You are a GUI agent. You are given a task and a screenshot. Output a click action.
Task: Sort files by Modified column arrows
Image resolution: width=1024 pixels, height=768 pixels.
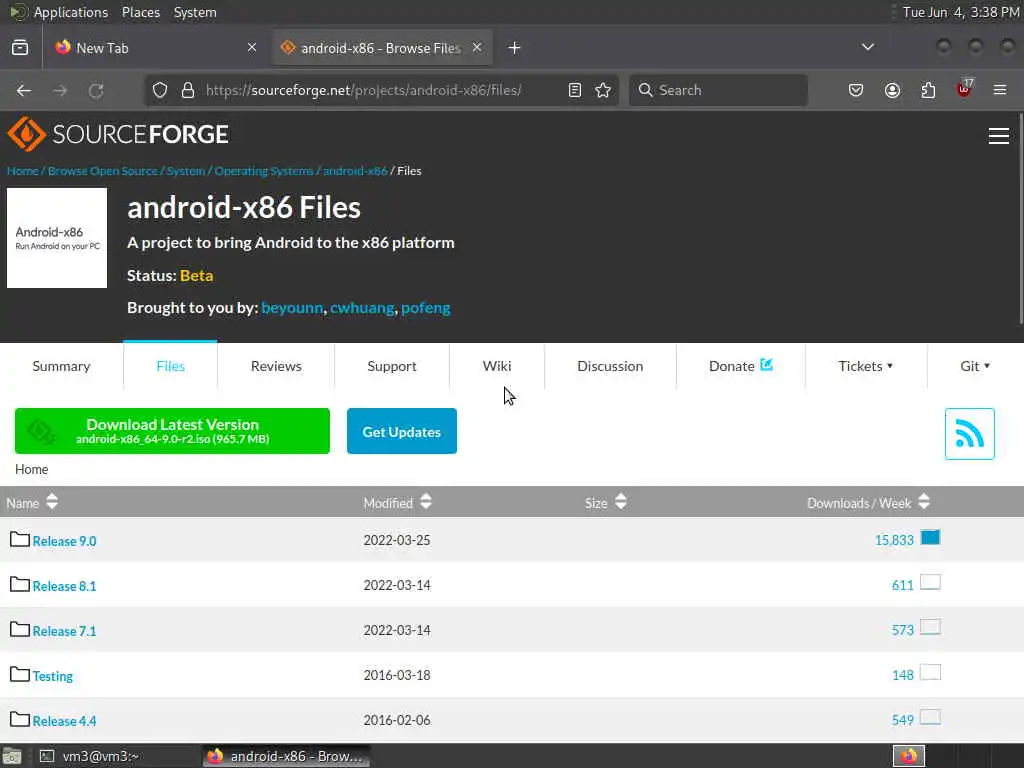(426, 502)
